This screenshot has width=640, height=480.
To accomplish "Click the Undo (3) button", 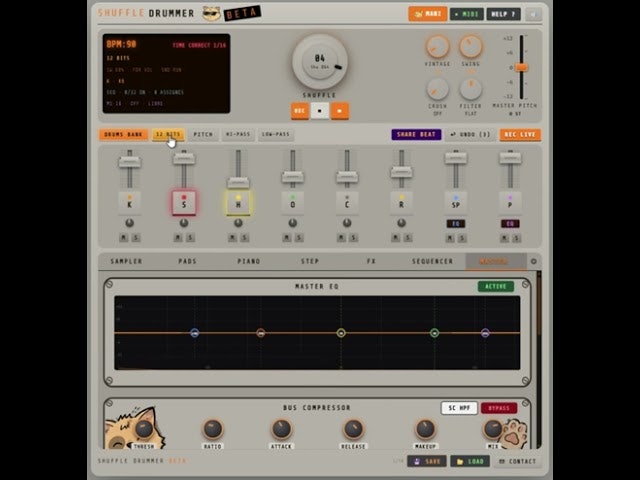I will coord(470,134).
